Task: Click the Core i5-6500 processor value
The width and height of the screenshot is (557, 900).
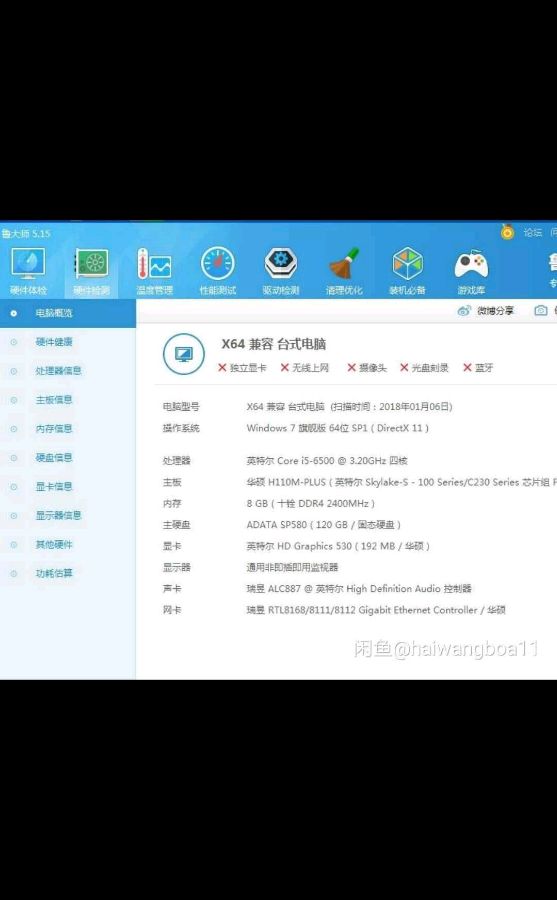Action: (327, 461)
